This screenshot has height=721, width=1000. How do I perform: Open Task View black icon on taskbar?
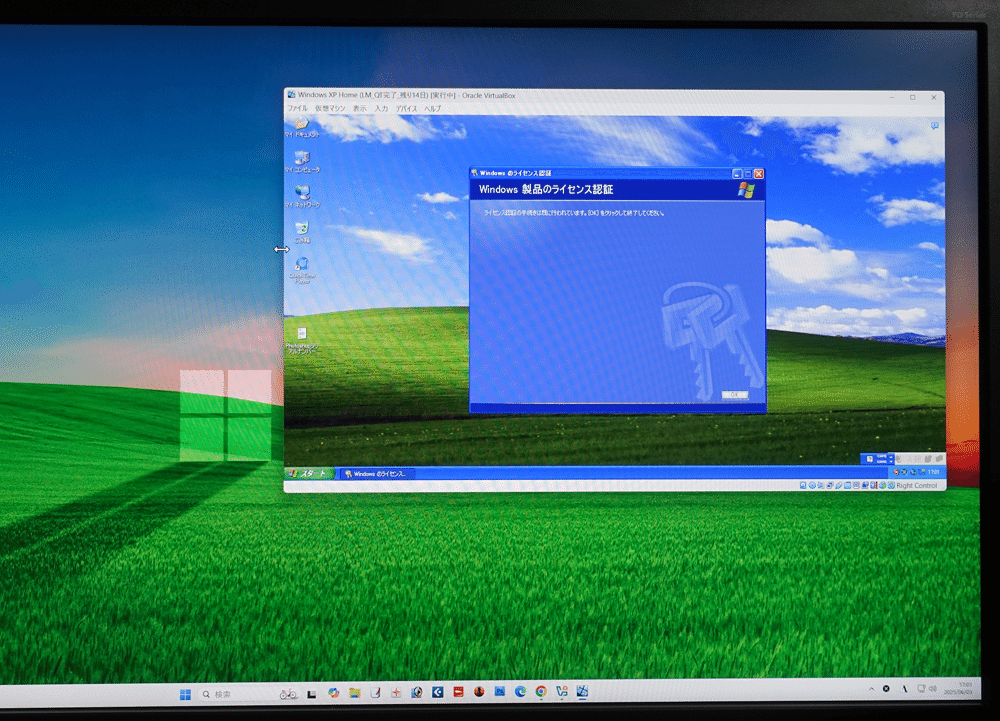pos(311,694)
